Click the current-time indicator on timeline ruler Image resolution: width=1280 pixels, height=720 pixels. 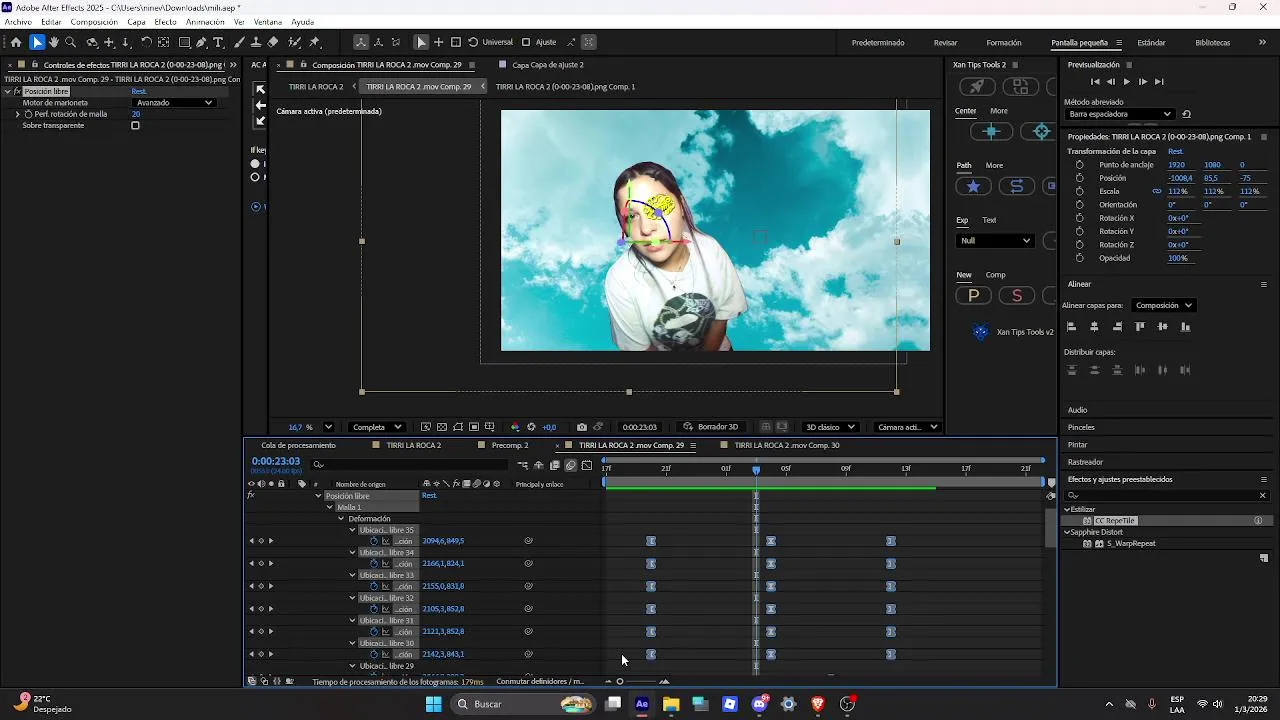[x=756, y=469]
